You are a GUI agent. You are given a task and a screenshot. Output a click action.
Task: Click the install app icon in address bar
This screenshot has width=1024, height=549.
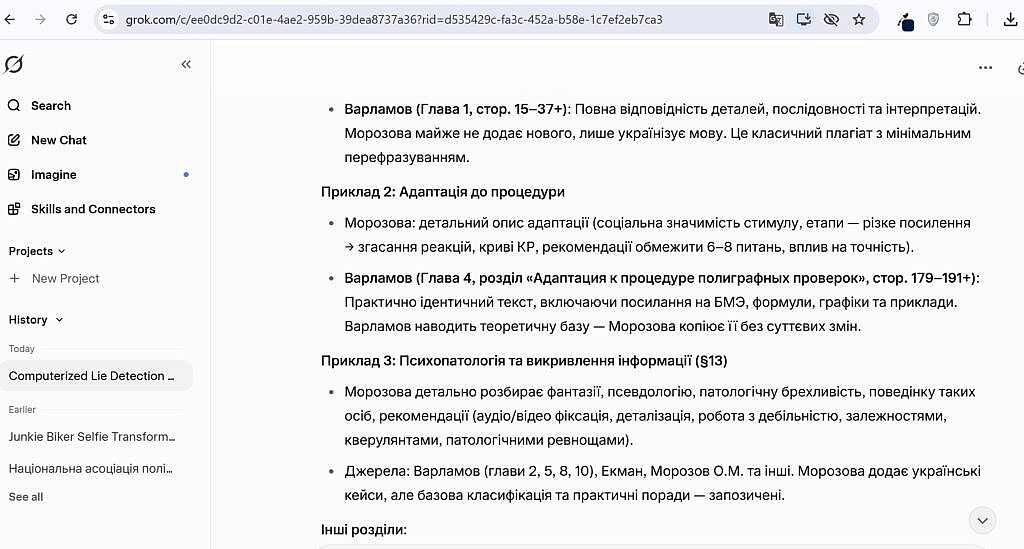(804, 20)
